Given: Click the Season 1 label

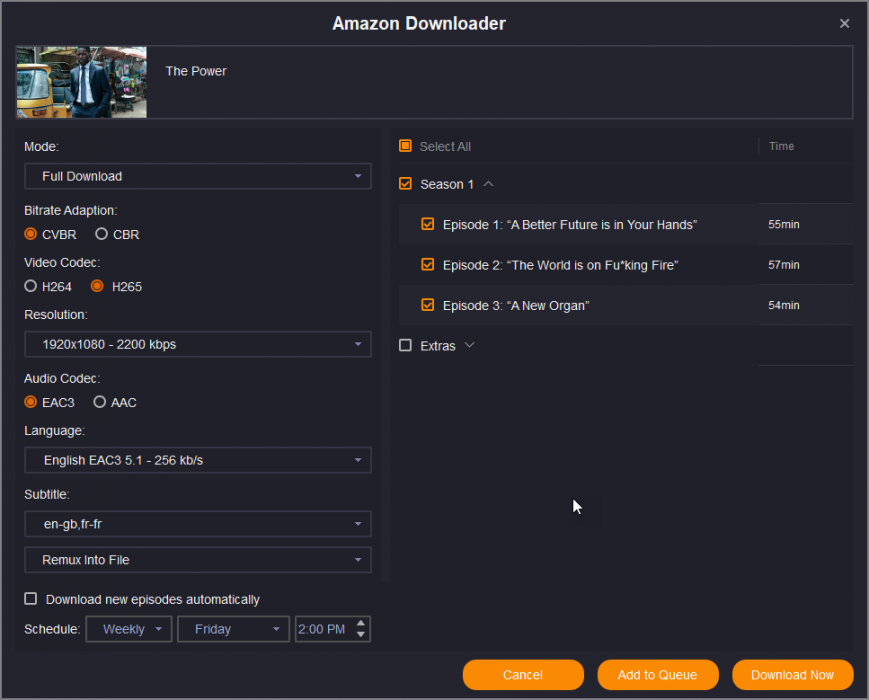Looking at the screenshot, I should pos(447,184).
